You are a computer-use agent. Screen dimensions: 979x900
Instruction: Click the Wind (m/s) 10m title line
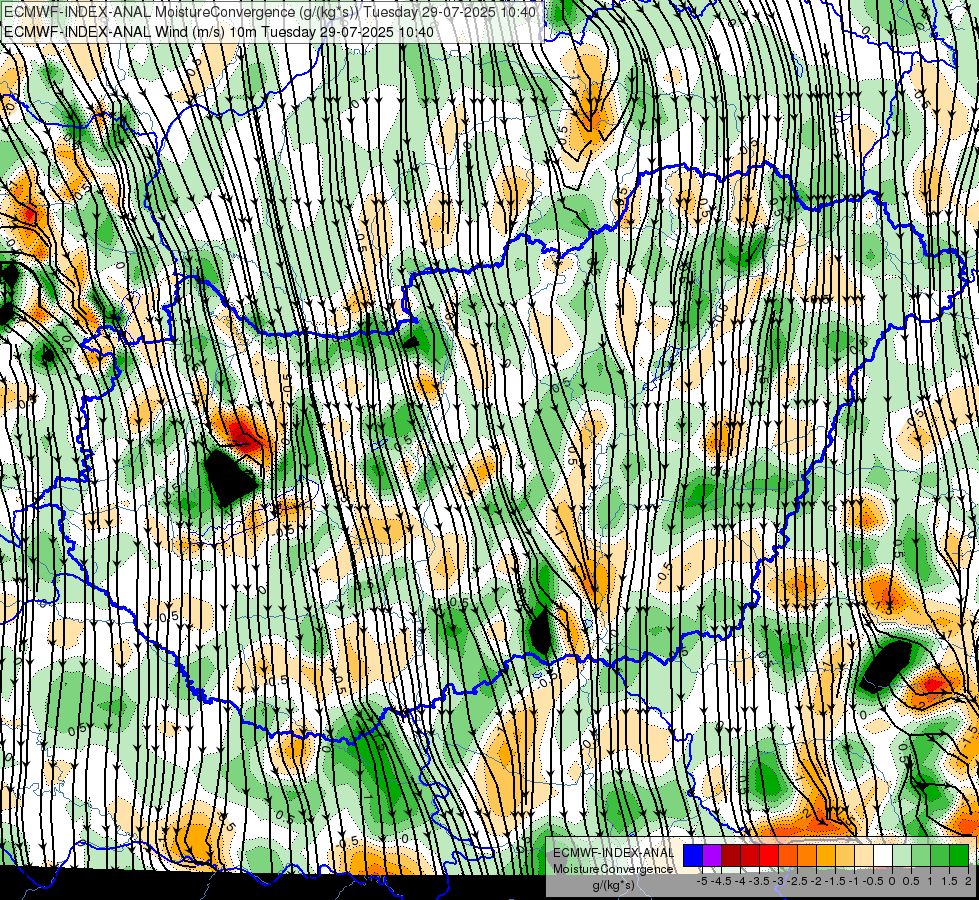(219, 32)
